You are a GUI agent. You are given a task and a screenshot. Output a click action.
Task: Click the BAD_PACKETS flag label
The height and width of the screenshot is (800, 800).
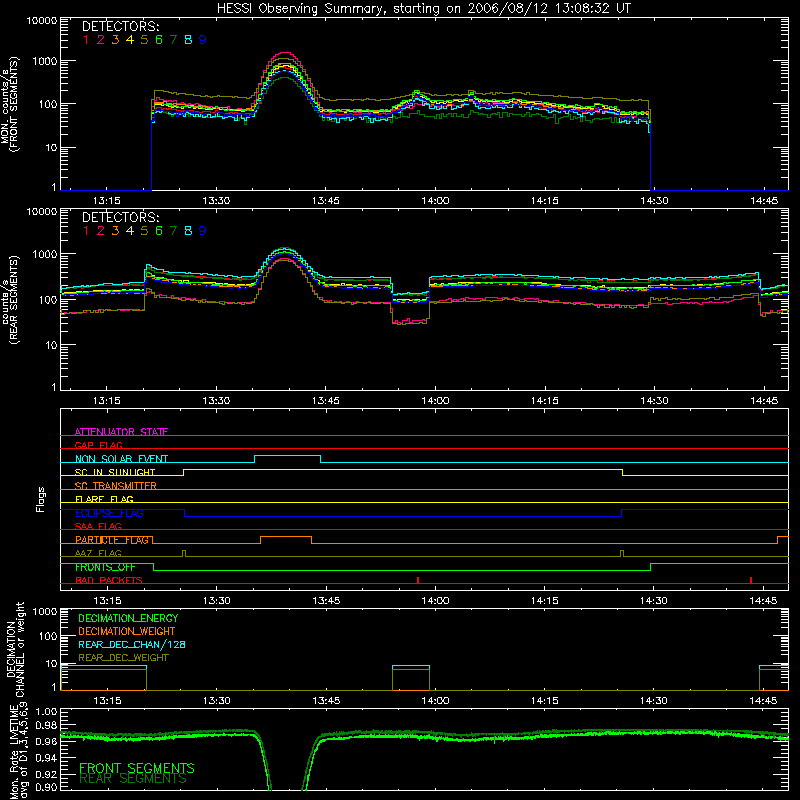109,580
